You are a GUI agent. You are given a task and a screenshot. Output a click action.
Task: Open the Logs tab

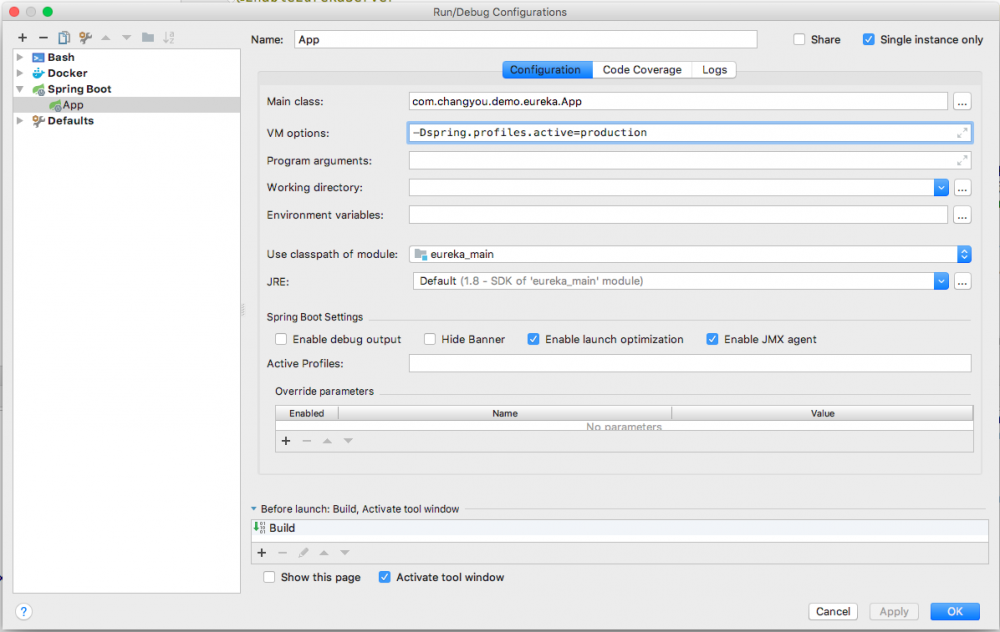714,70
